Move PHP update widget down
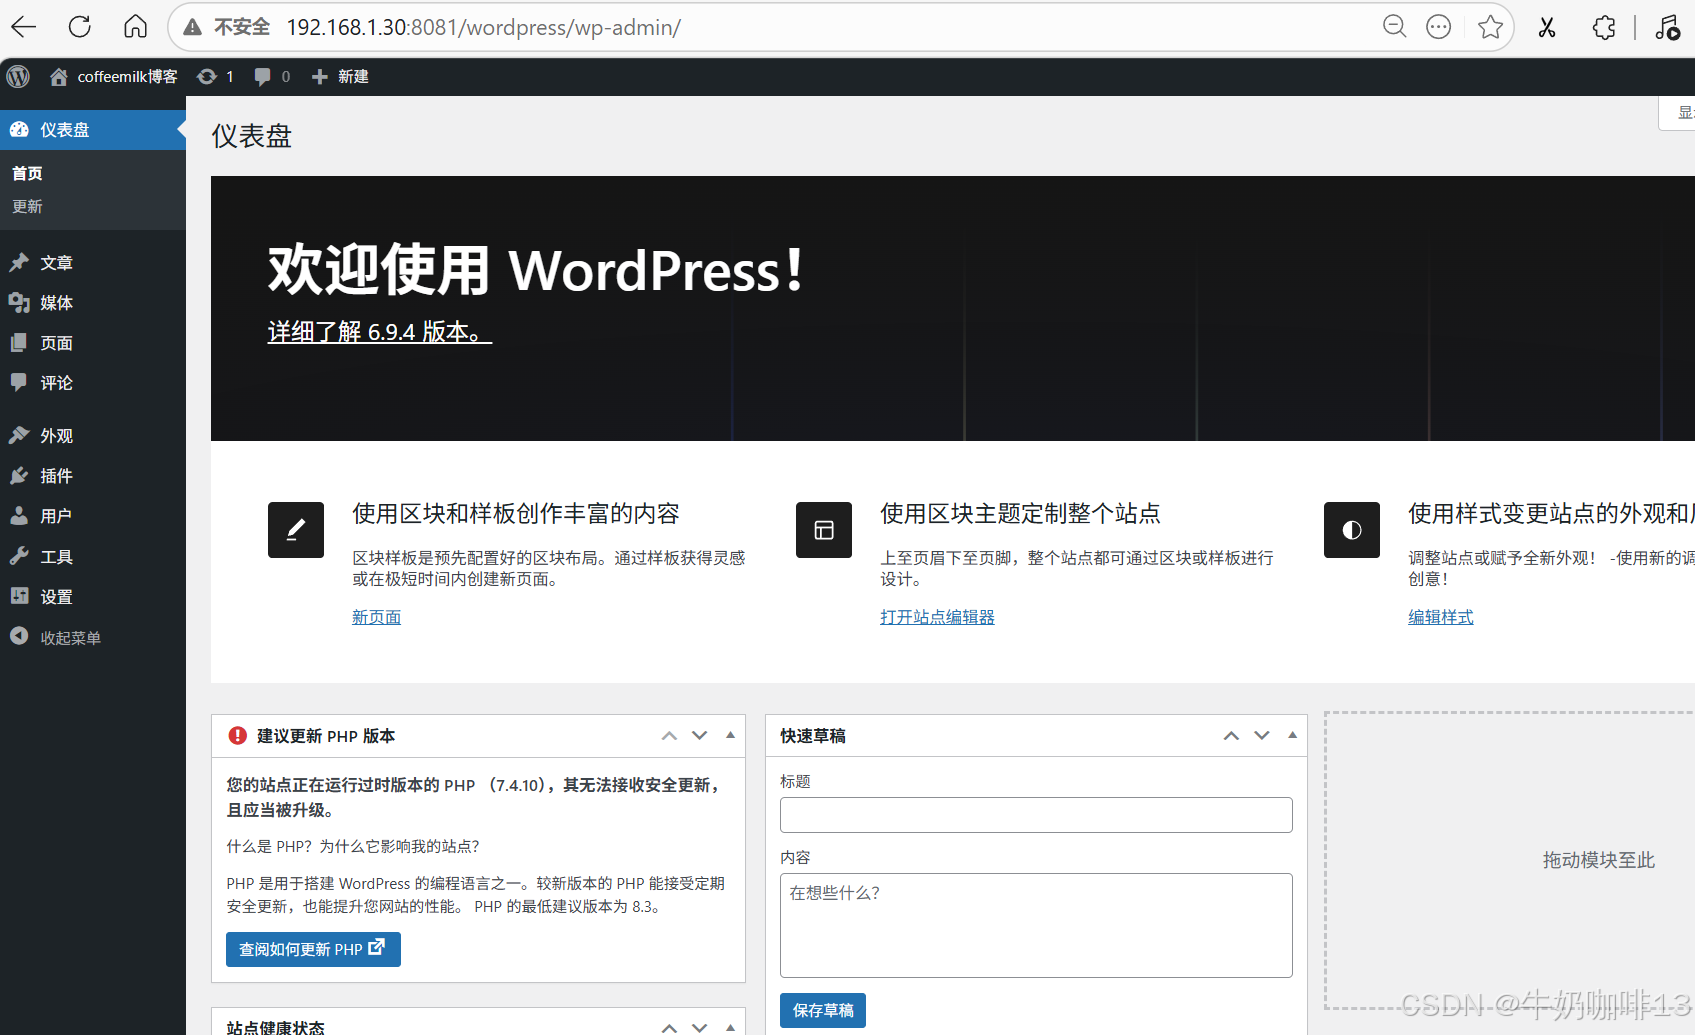 click(x=700, y=736)
